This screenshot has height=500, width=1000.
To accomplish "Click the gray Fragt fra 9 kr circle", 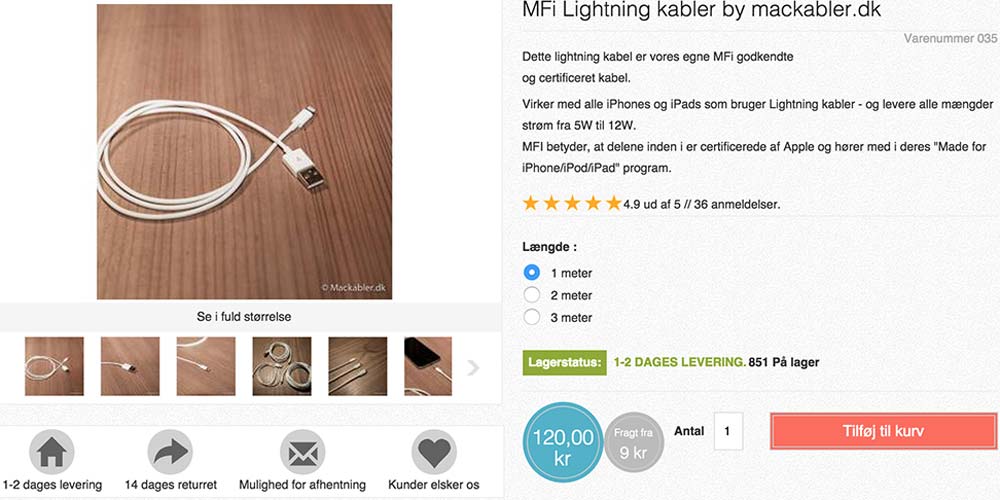I will 633,443.
